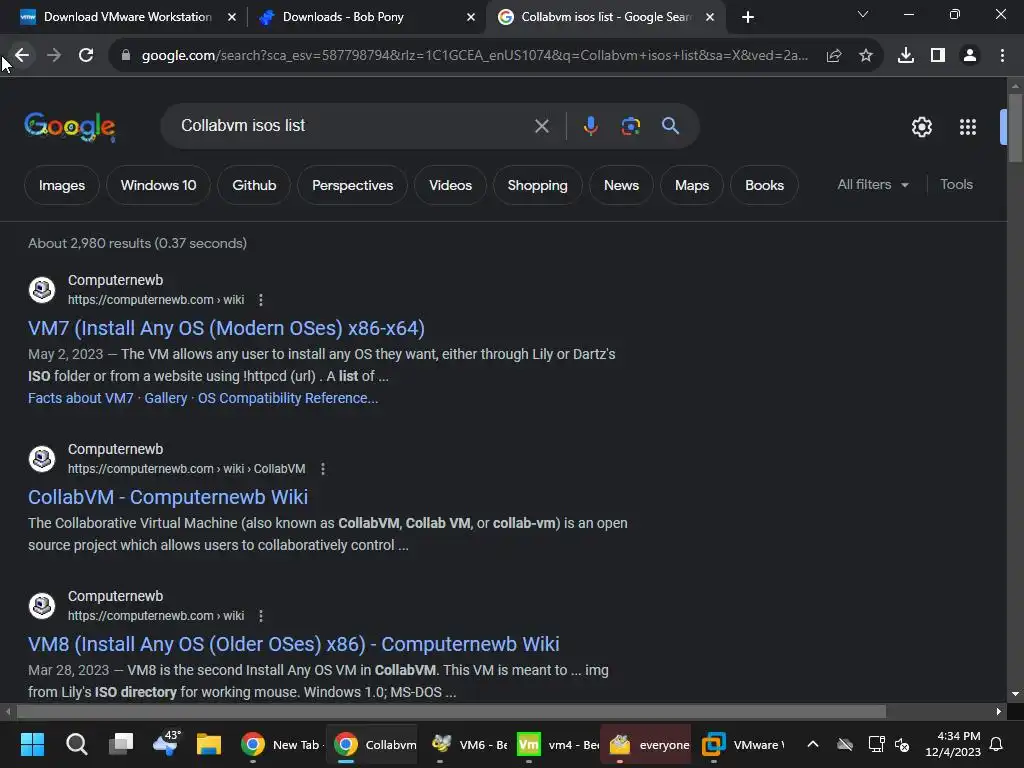Viewport: 1024px width, 768px height.
Task: Open more options for VM7 result
Action: point(261,300)
